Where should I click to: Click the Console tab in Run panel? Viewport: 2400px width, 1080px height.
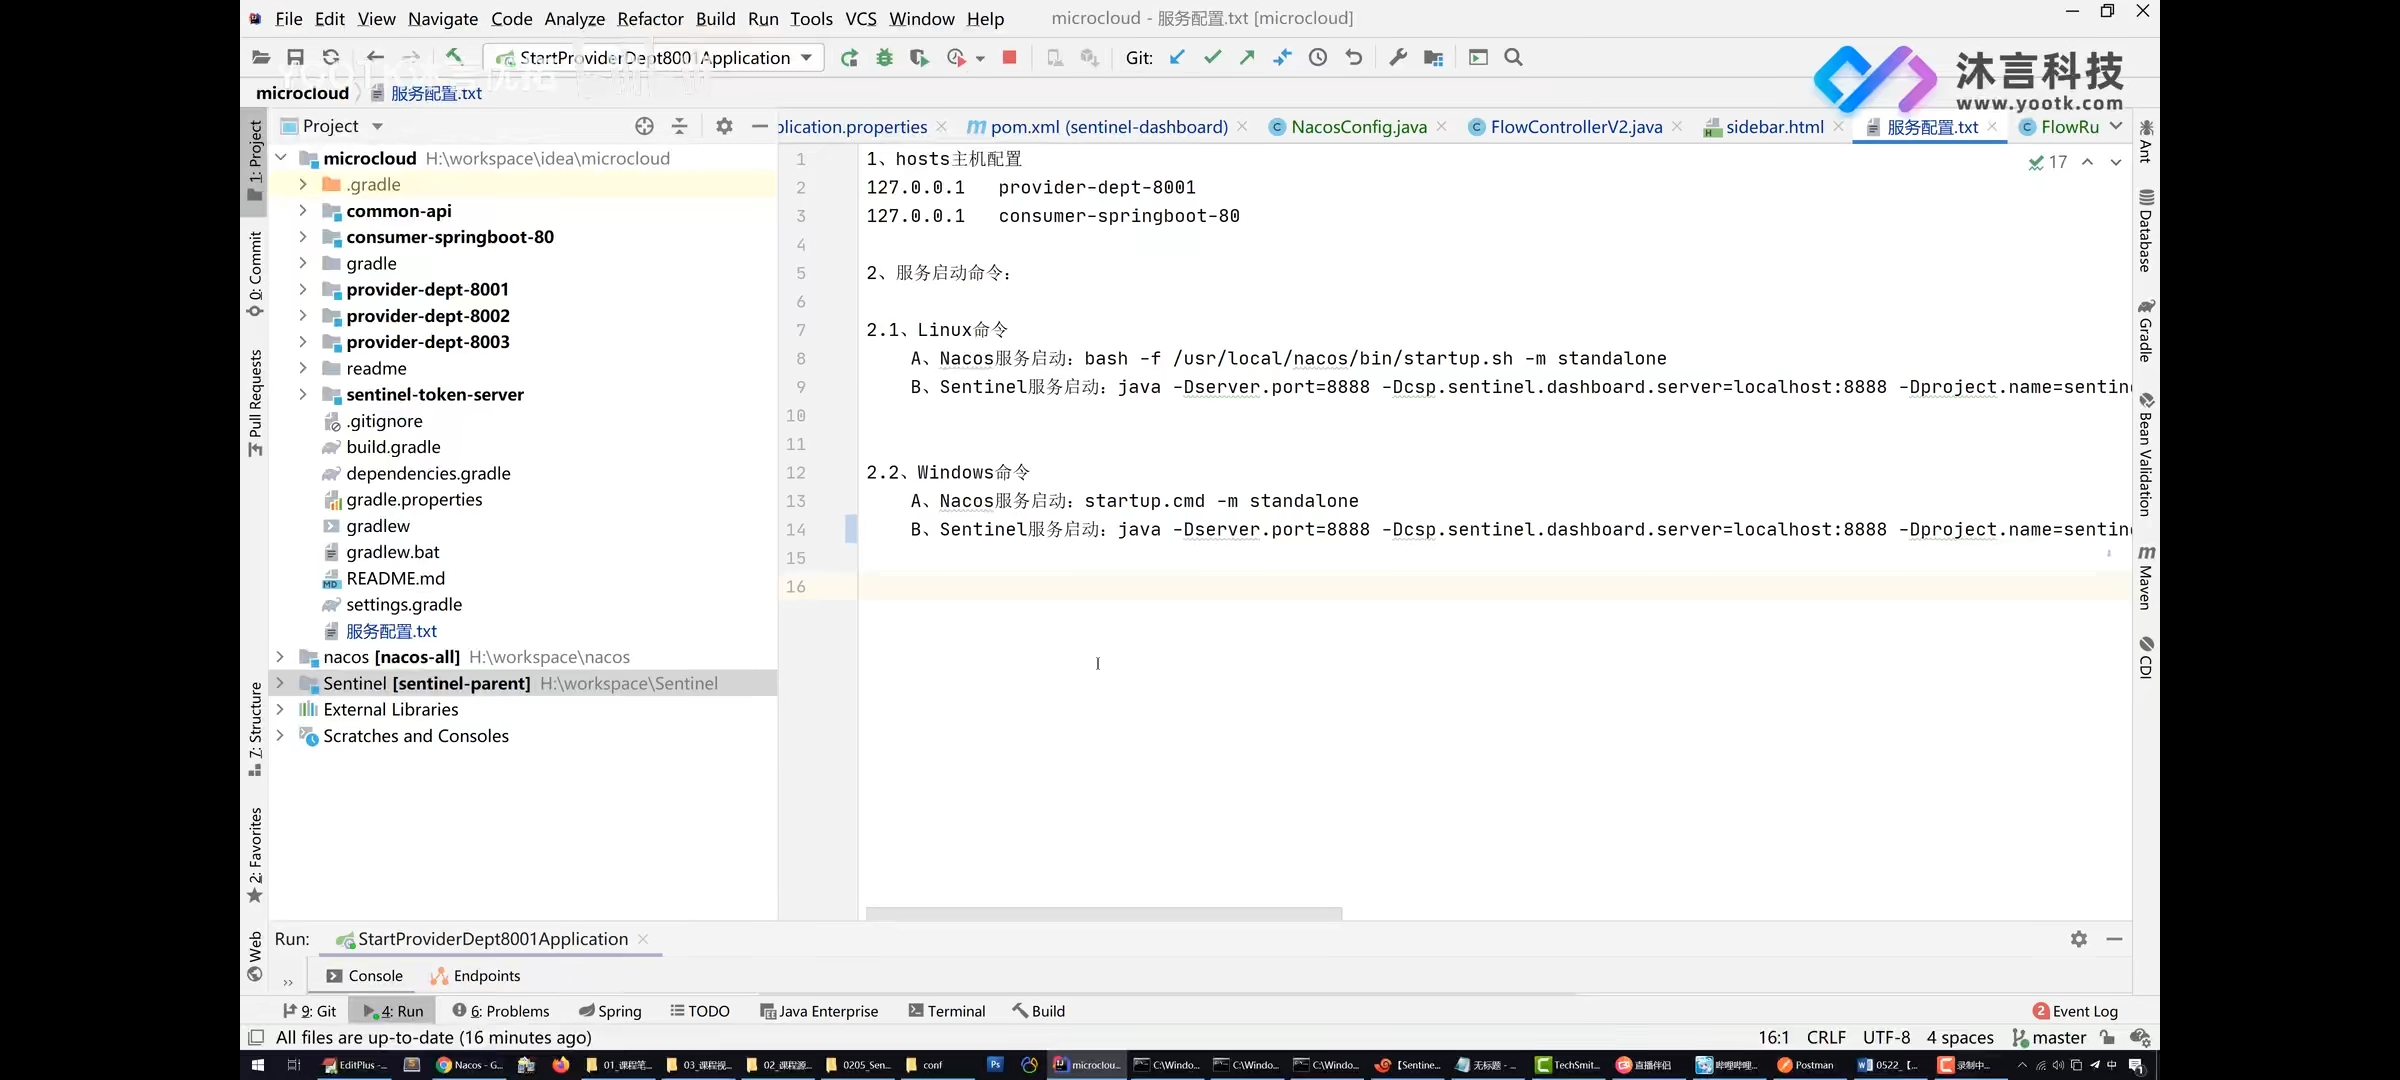375,976
